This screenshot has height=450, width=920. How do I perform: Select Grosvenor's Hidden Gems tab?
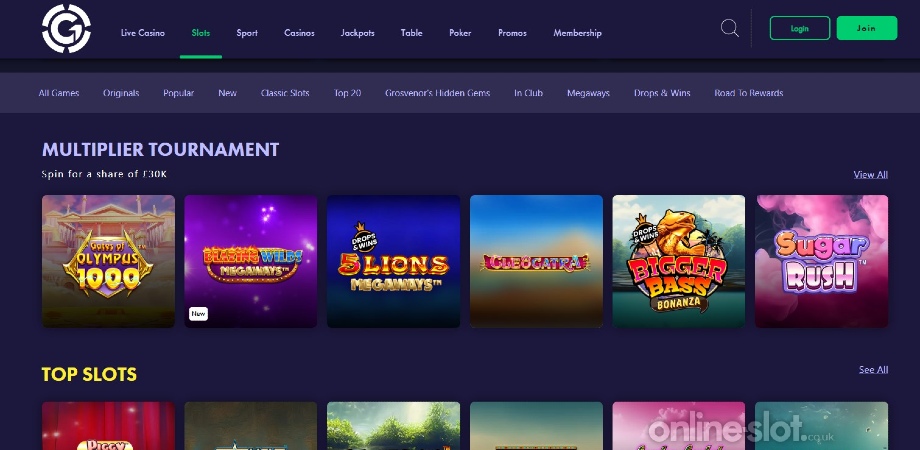pyautogui.click(x=438, y=93)
